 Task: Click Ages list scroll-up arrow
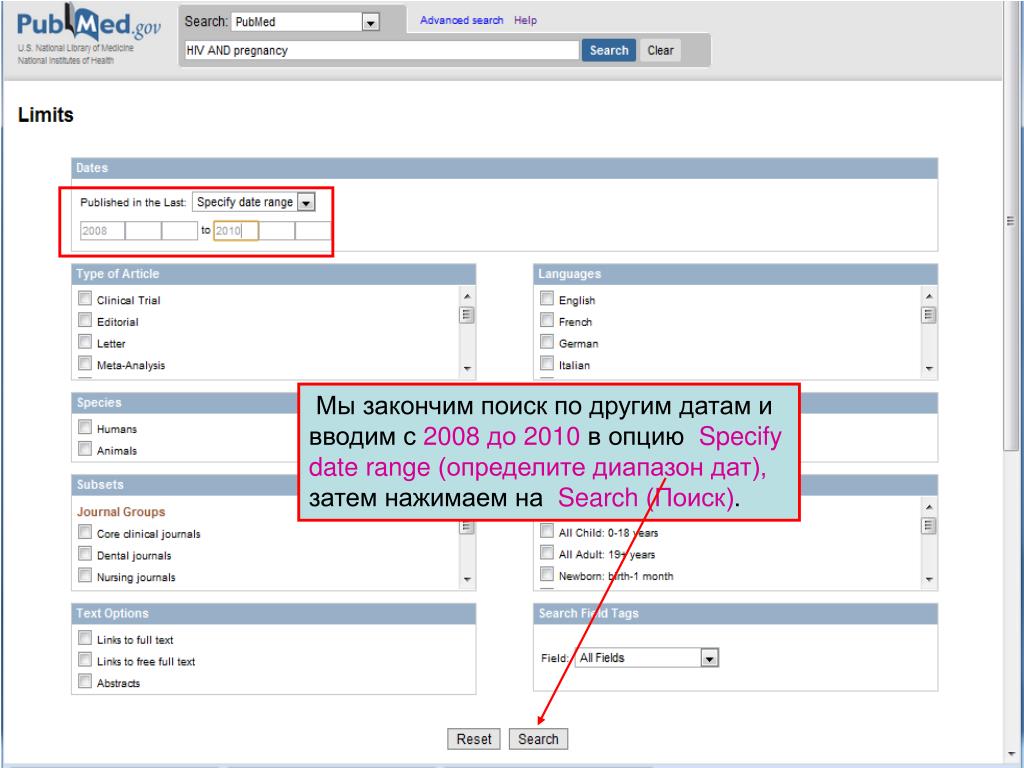tap(929, 507)
